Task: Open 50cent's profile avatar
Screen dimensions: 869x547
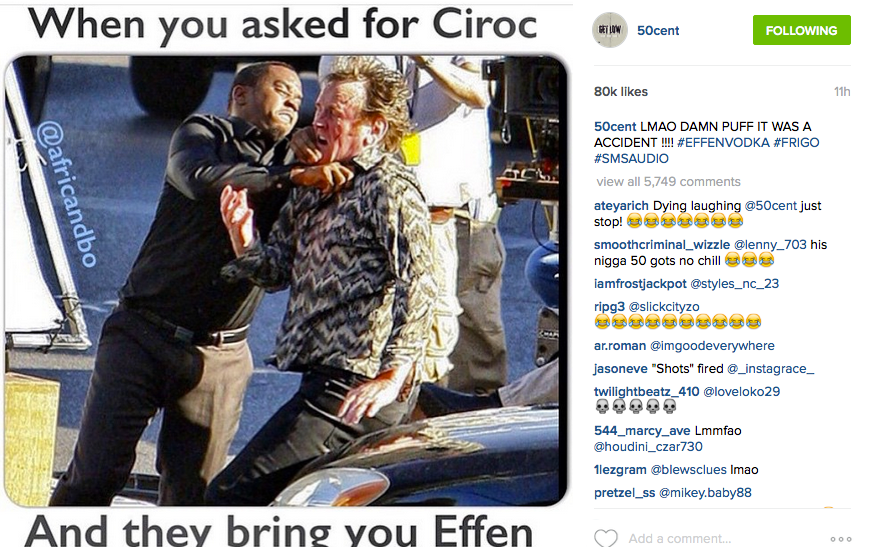Action: pos(610,30)
